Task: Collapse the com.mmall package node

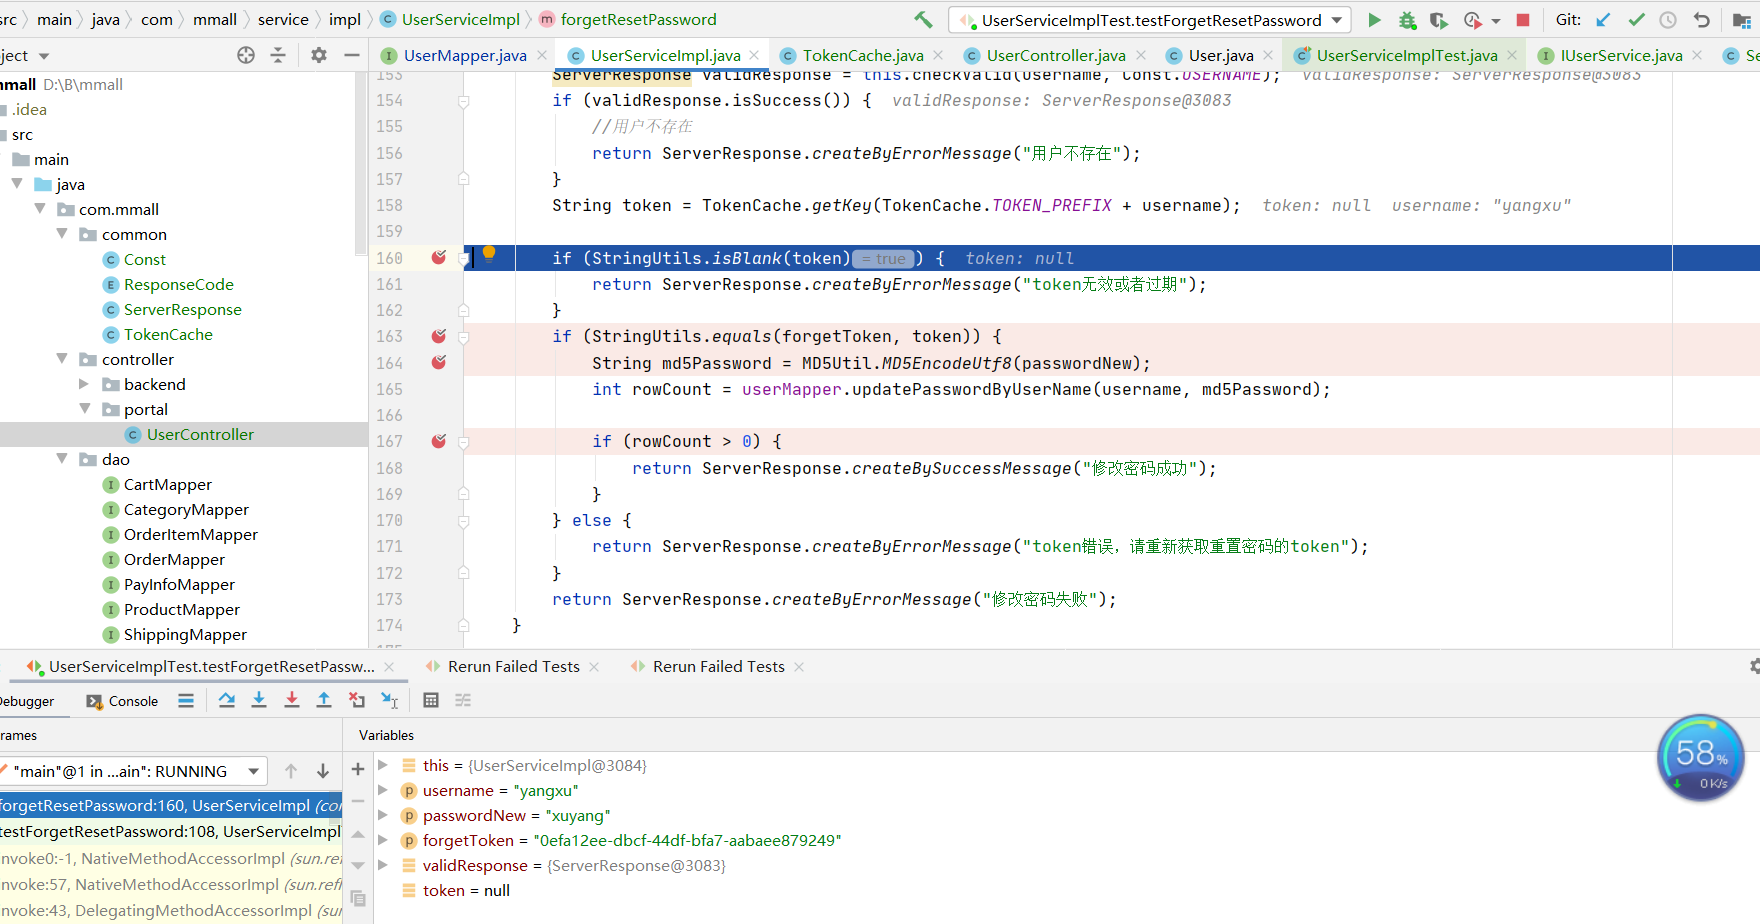Action: (x=40, y=209)
